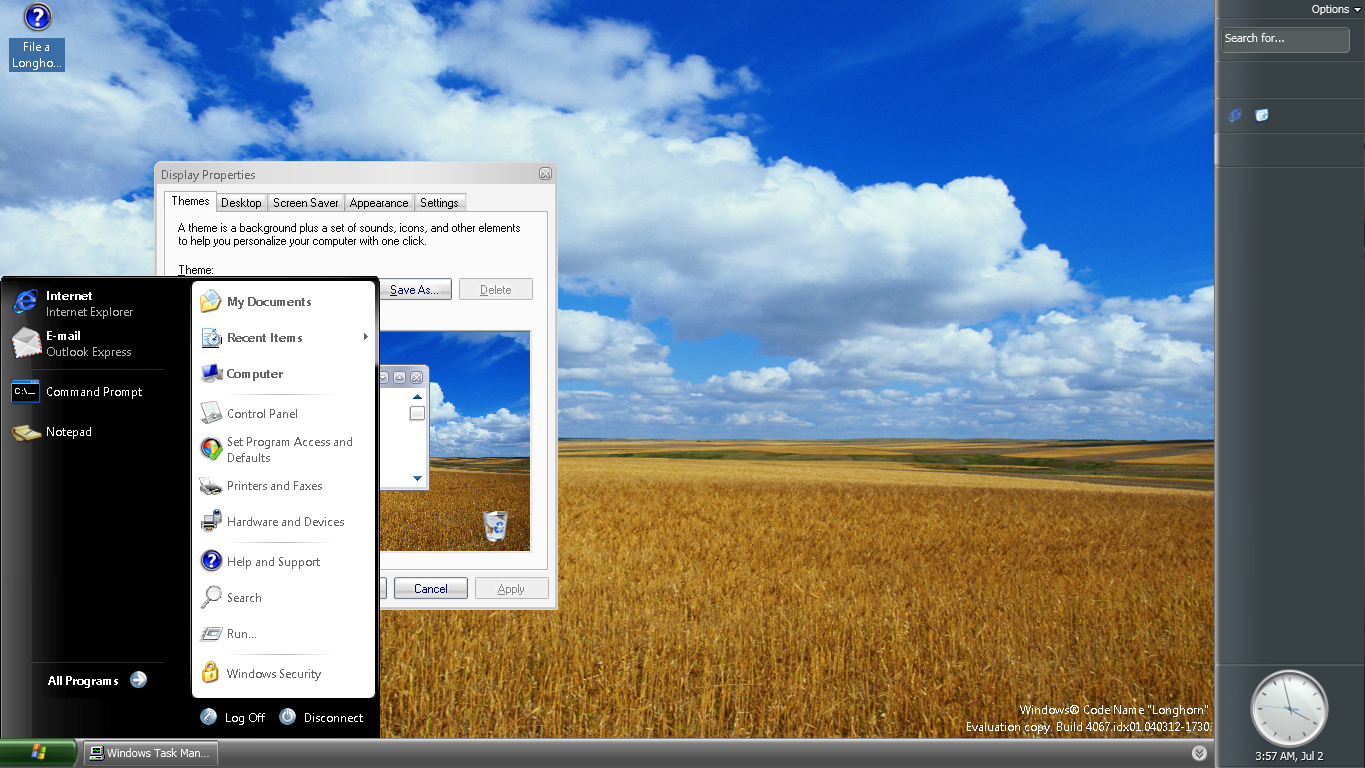
Task: Click the second sidebar quick-launch icon
Action: [1262, 115]
